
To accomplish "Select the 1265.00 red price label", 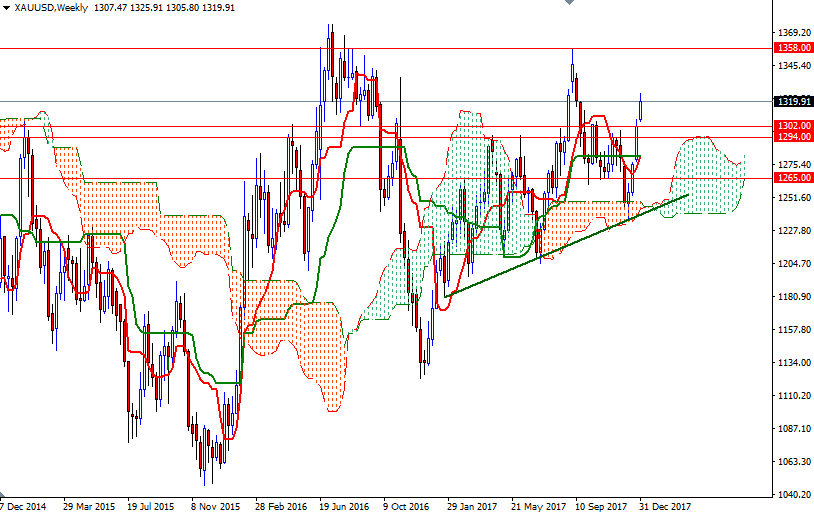I will (793, 178).
